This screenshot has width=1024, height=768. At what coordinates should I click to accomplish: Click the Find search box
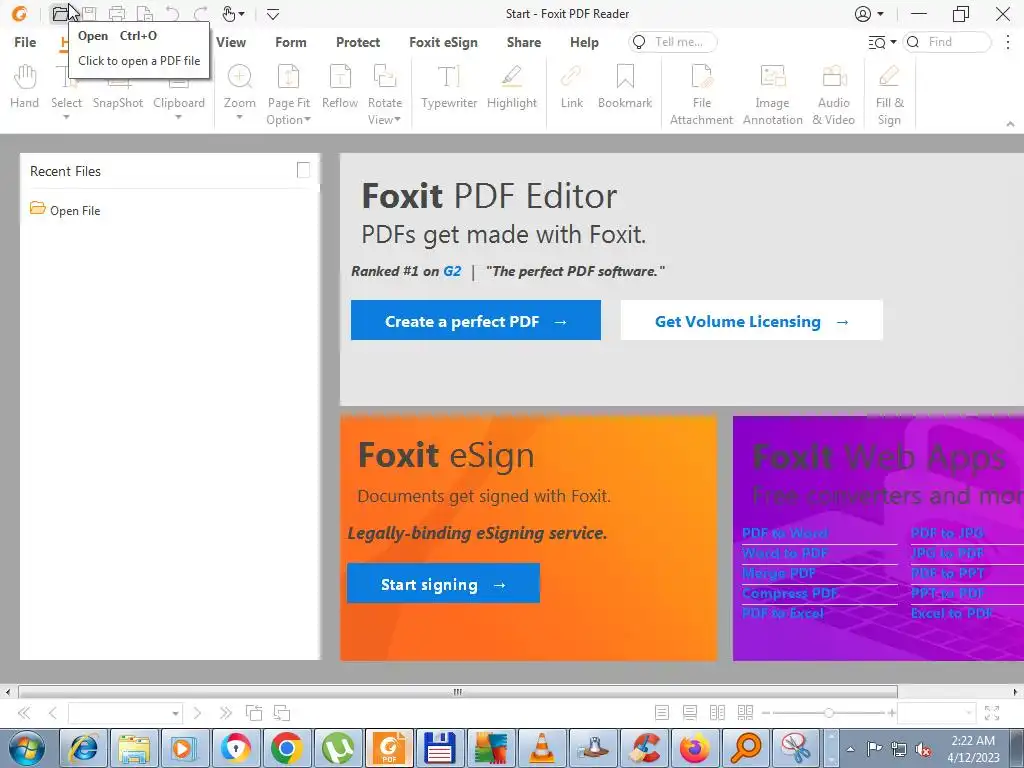(x=947, y=42)
